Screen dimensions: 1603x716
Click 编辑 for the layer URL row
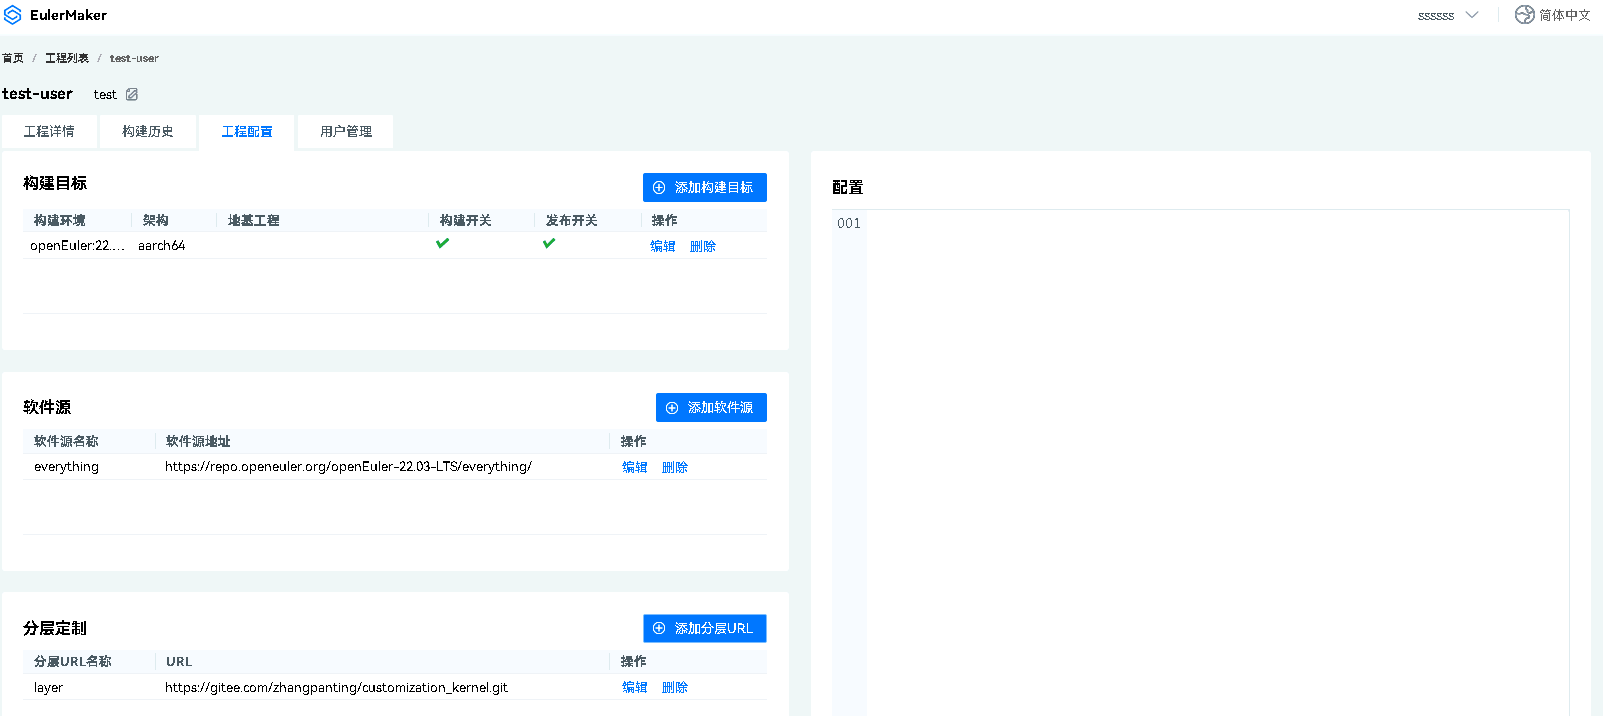pyautogui.click(x=634, y=688)
